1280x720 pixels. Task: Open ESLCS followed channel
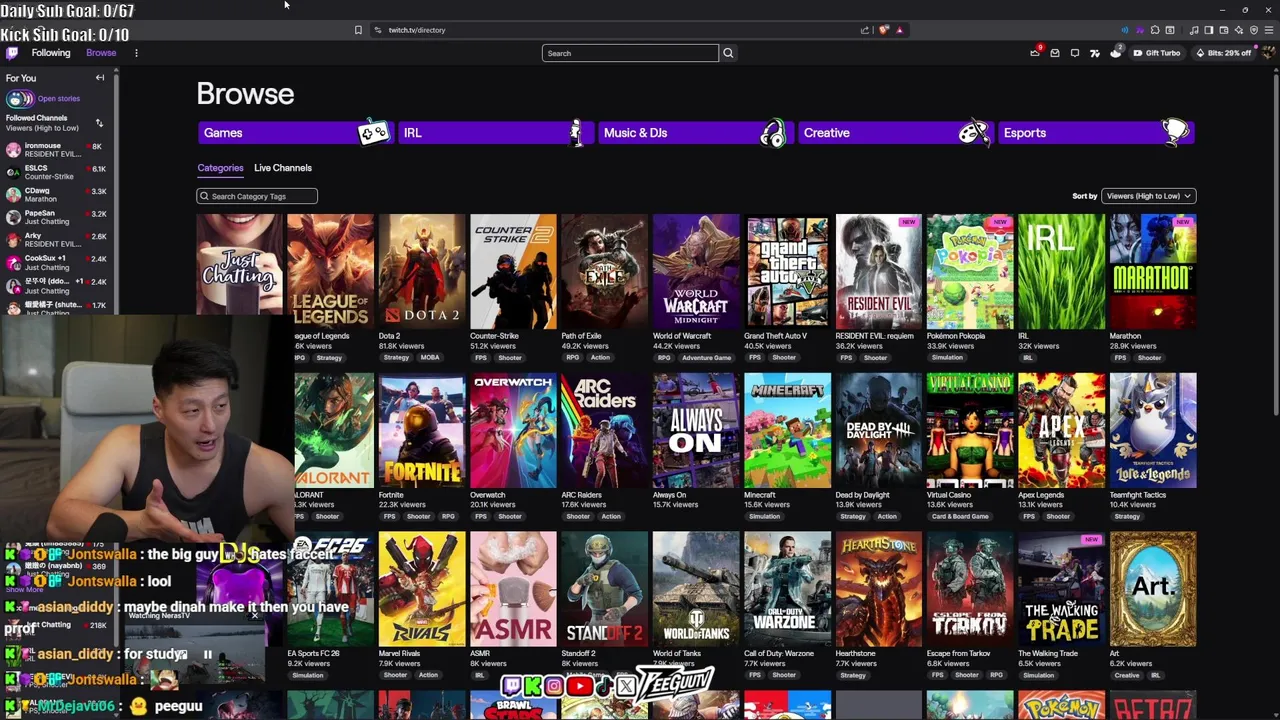tap(57, 172)
